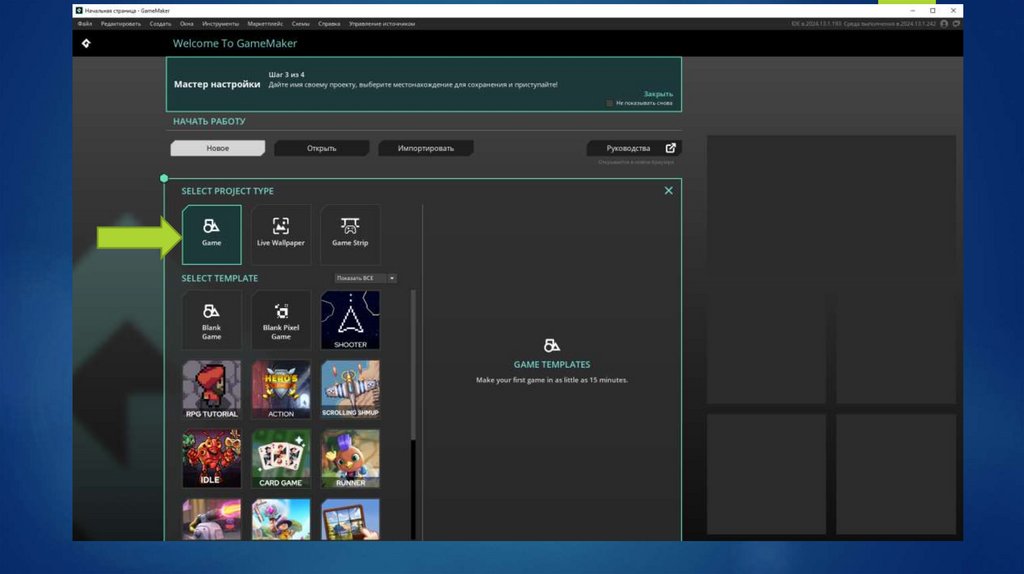1024x574 pixels.
Task: Click the Импортировать button
Action: tap(425, 148)
